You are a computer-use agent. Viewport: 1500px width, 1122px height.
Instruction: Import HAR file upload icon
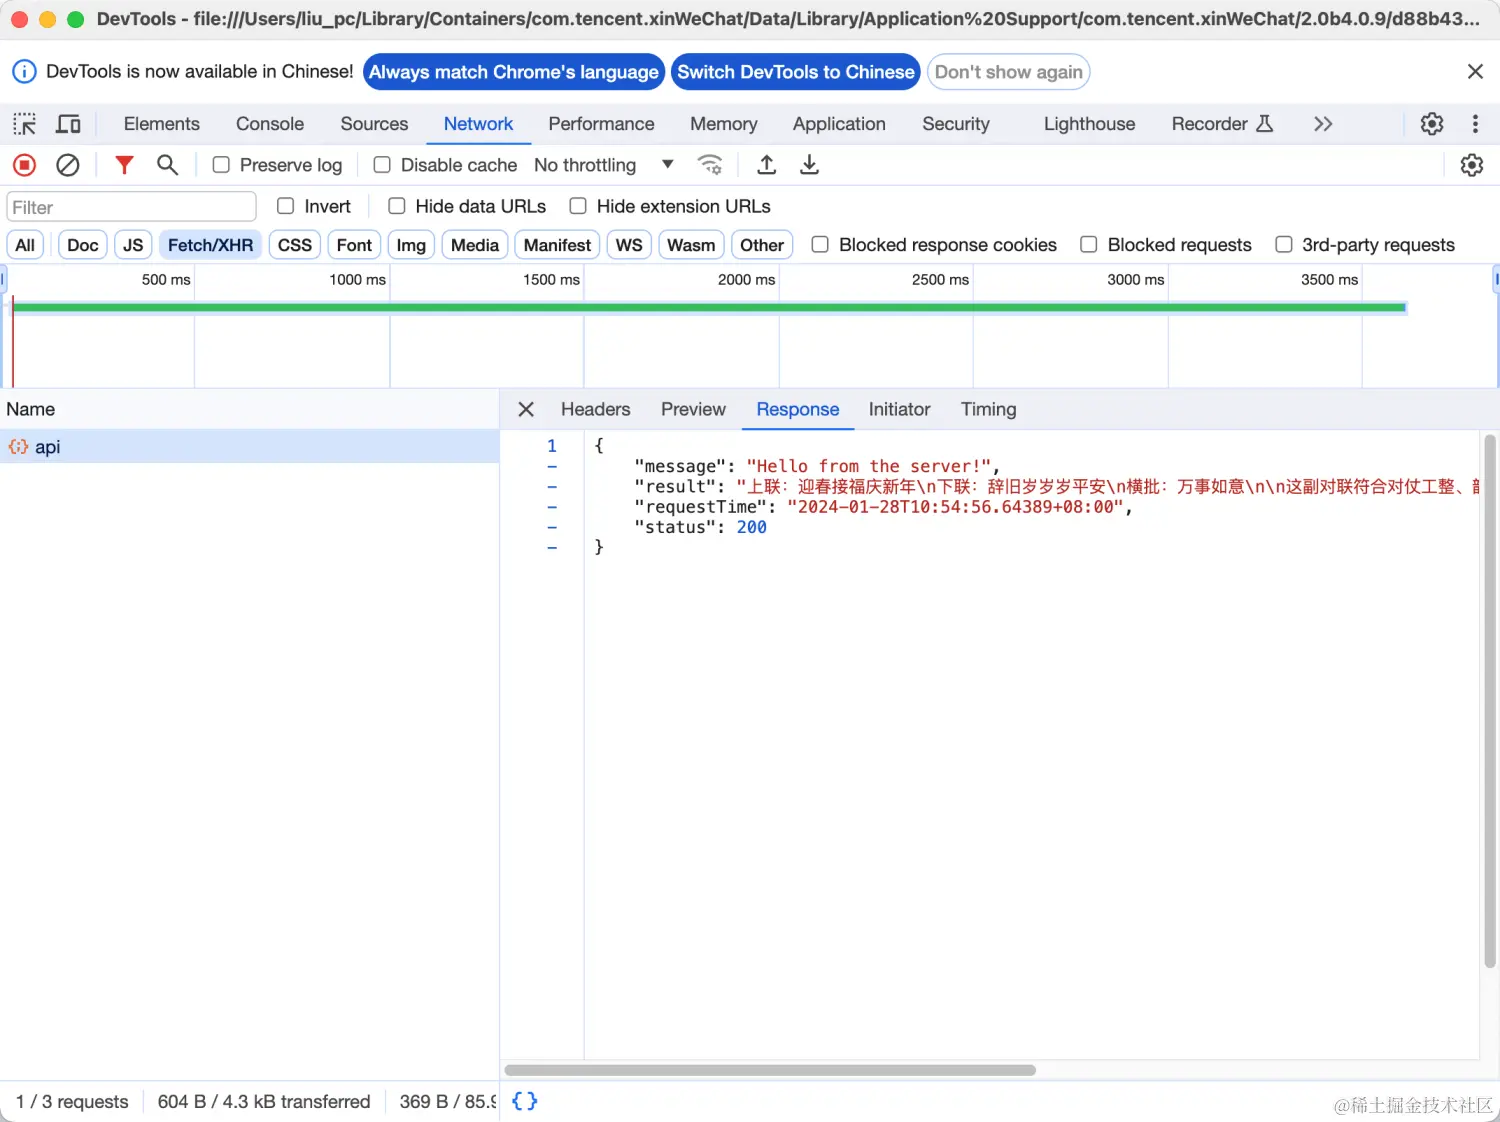click(766, 165)
